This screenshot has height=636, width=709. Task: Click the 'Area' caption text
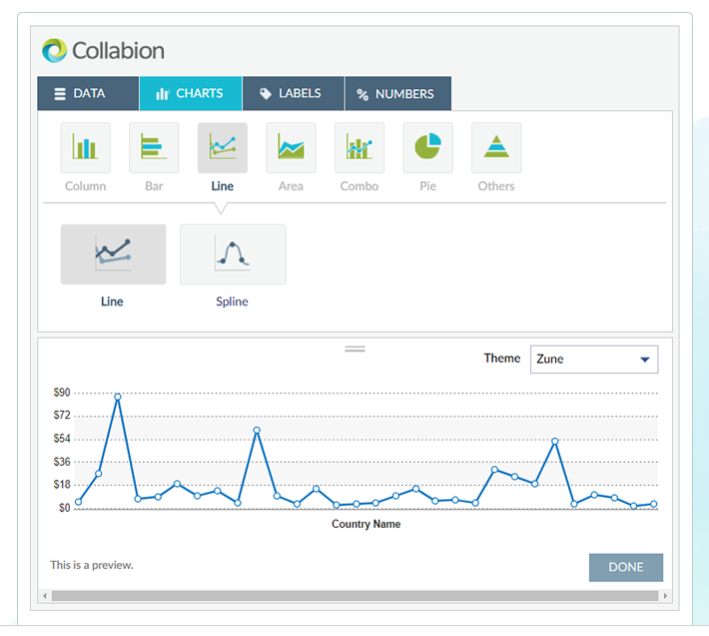(291, 186)
